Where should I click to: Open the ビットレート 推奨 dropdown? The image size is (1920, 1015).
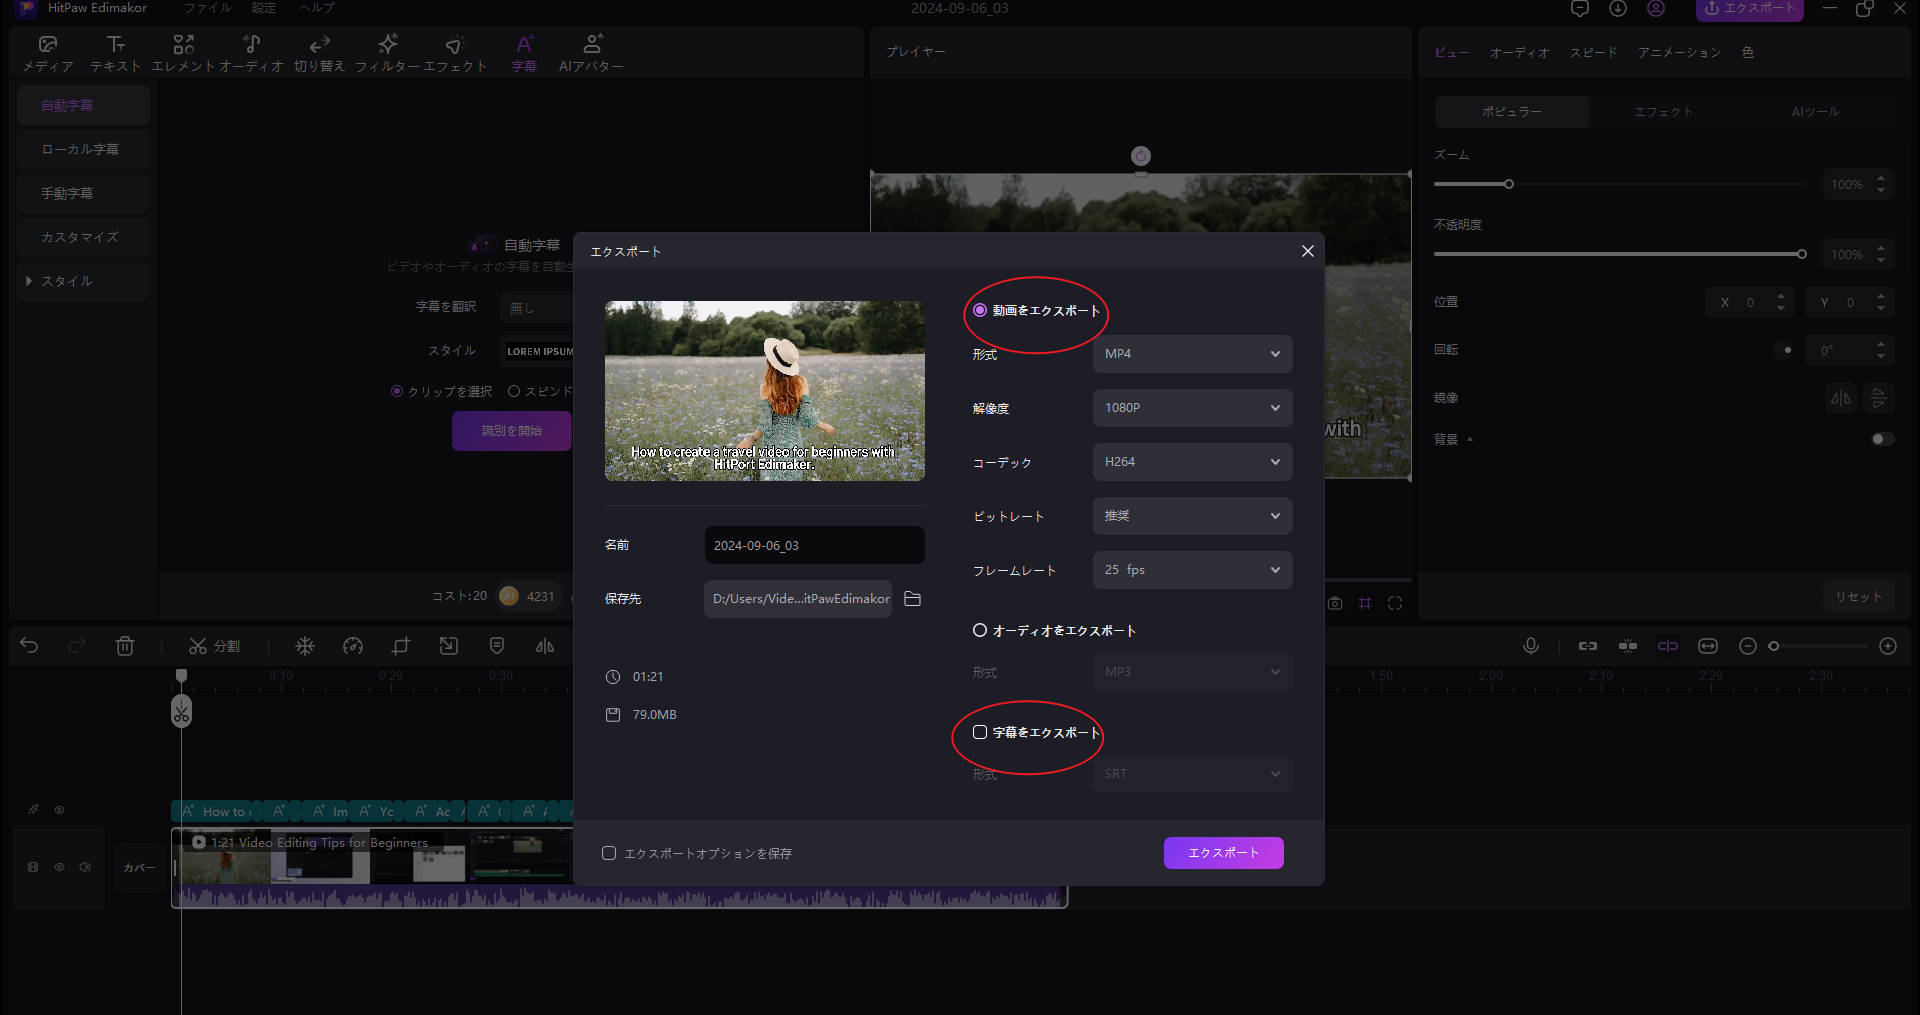[x=1192, y=516]
